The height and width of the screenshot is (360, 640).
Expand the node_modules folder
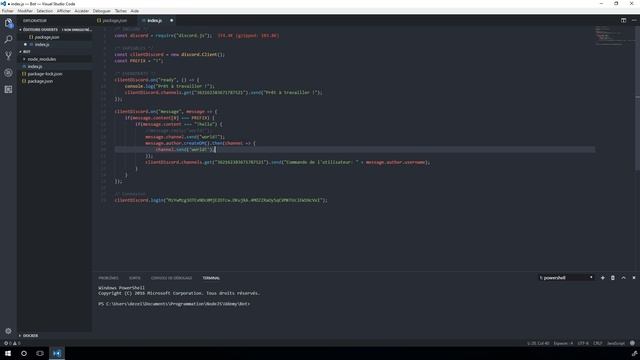click(42, 59)
